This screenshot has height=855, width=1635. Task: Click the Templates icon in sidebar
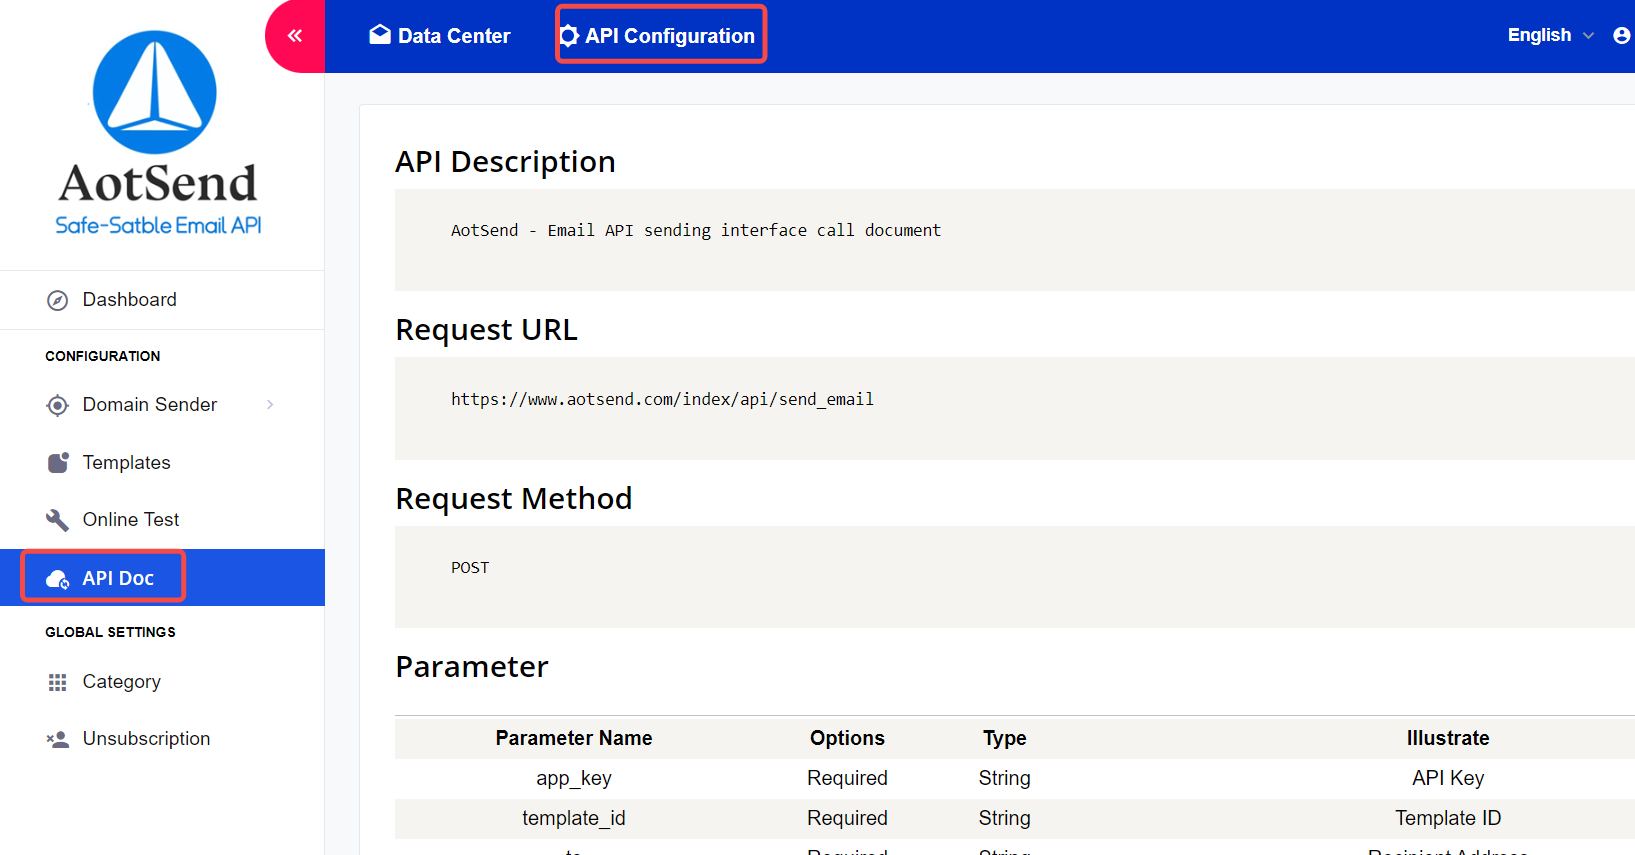coord(58,462)
